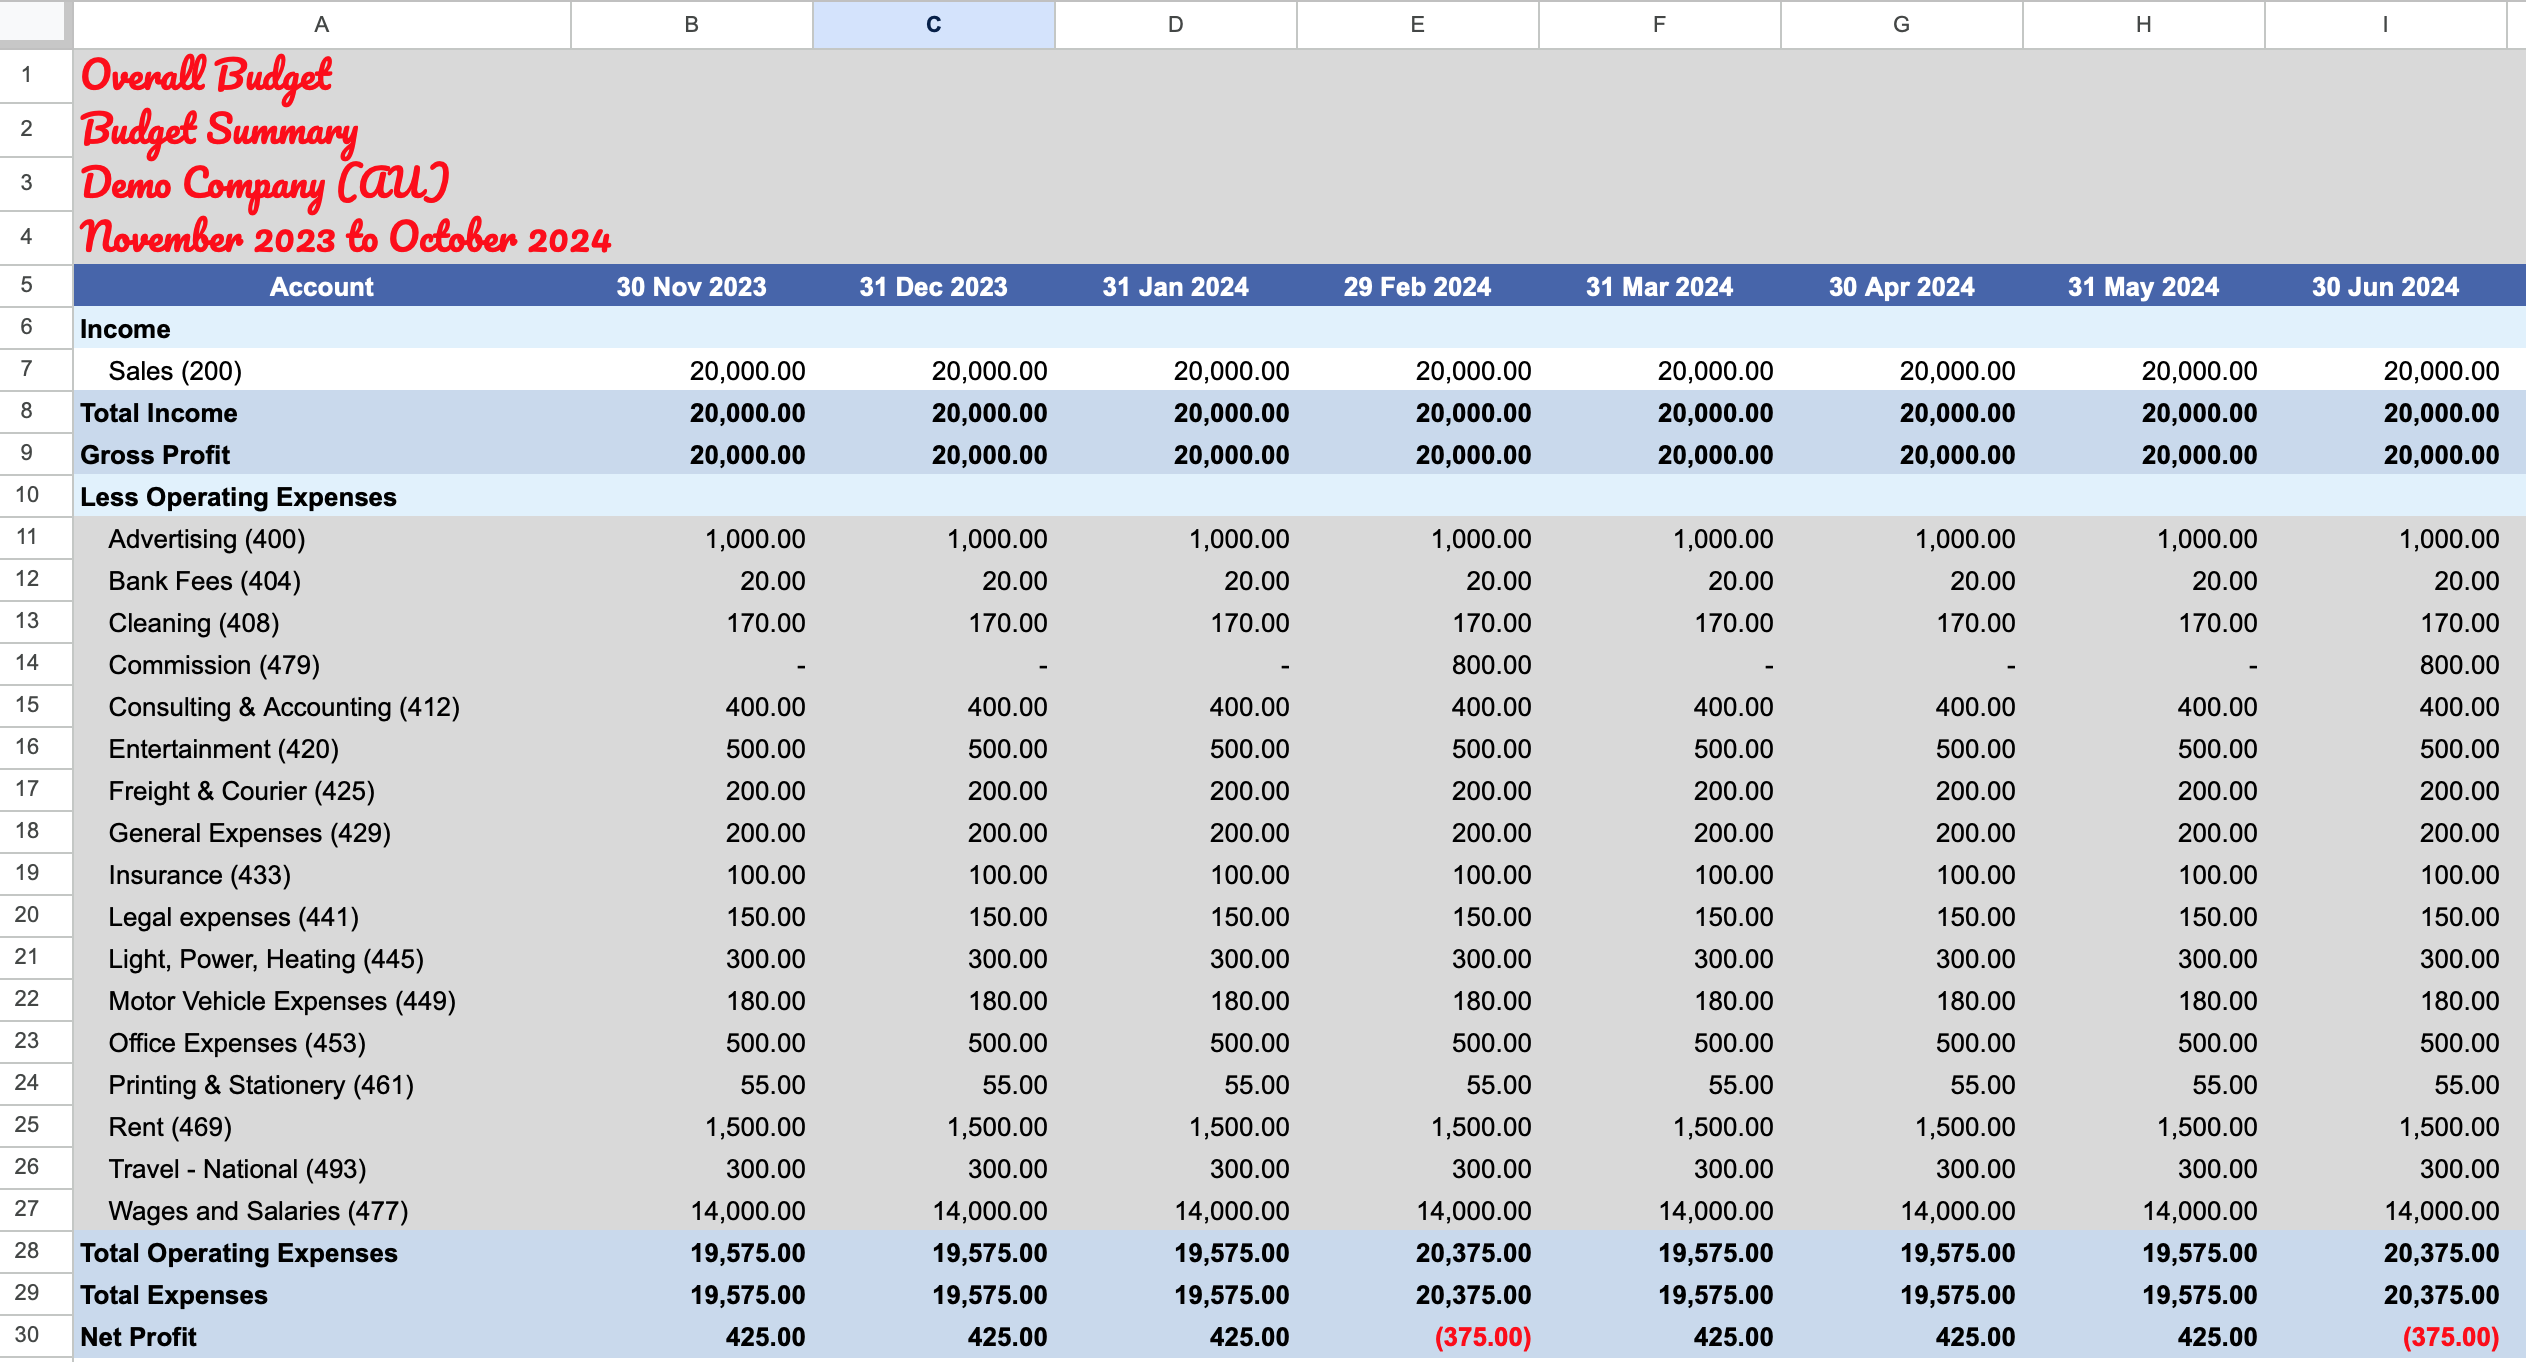Image resolution: width=2526 pixels, height=1362 pixels.
Task: Select Net Profit 425.00 in Nov 2023 column
Action: [691, 1337]
